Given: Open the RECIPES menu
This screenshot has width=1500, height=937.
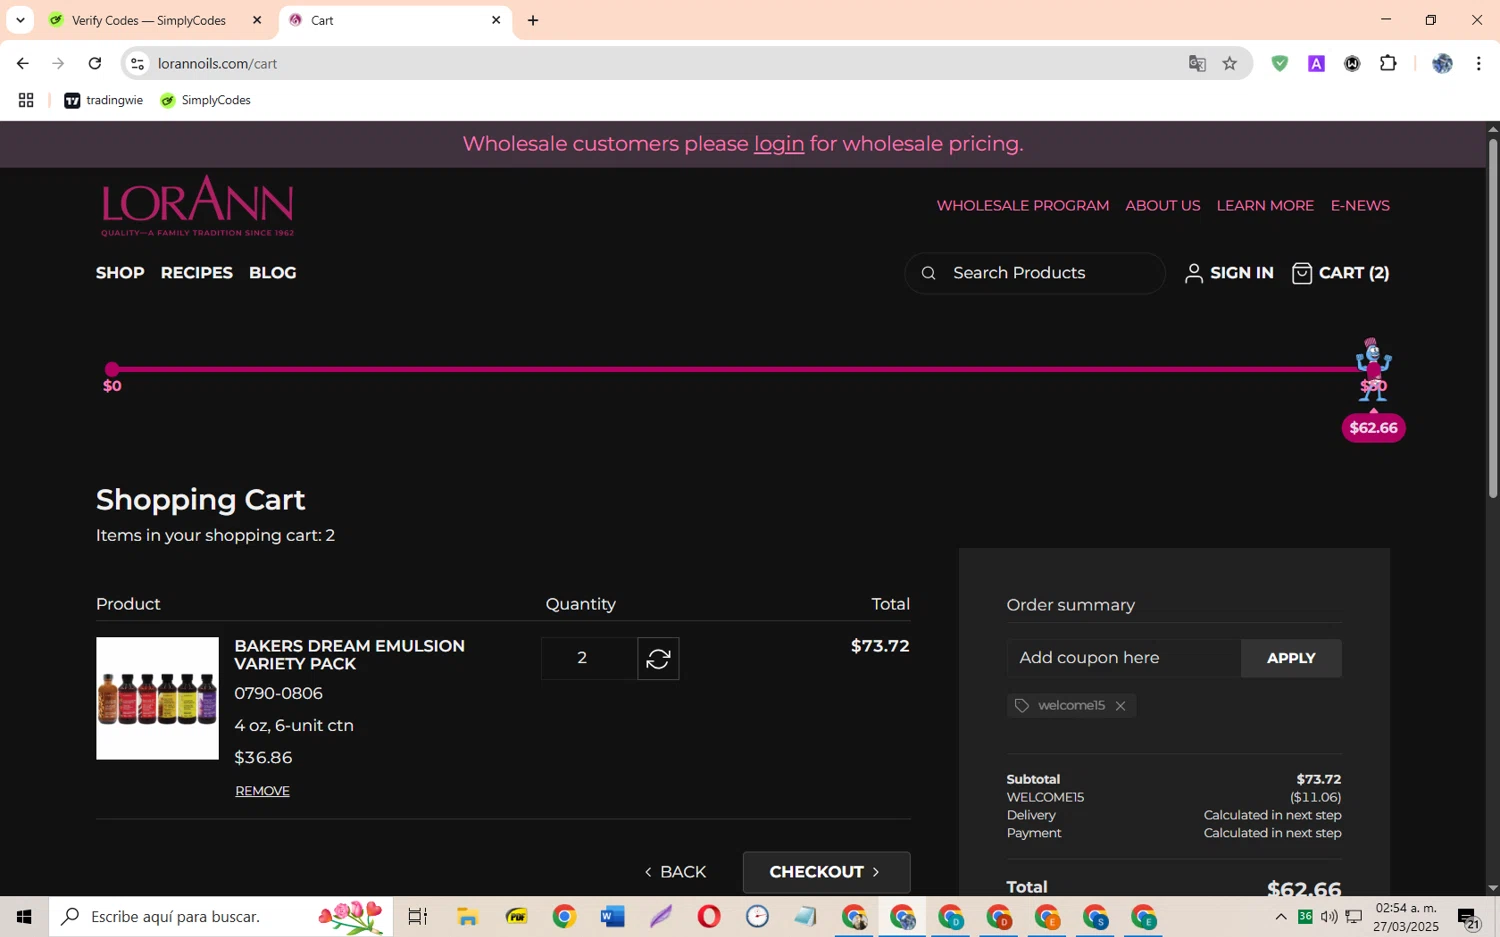Looking at the screenshot, I should (x=197, y=273).
